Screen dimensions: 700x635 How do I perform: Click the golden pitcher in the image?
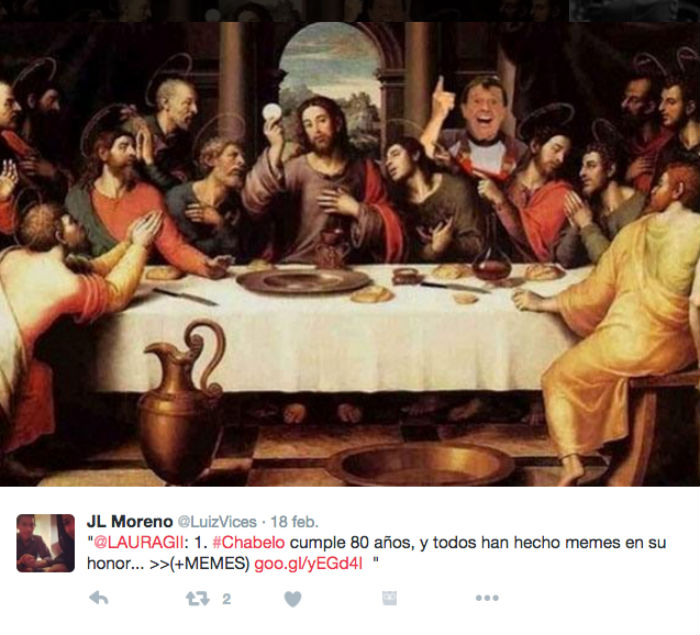(182, 404)
